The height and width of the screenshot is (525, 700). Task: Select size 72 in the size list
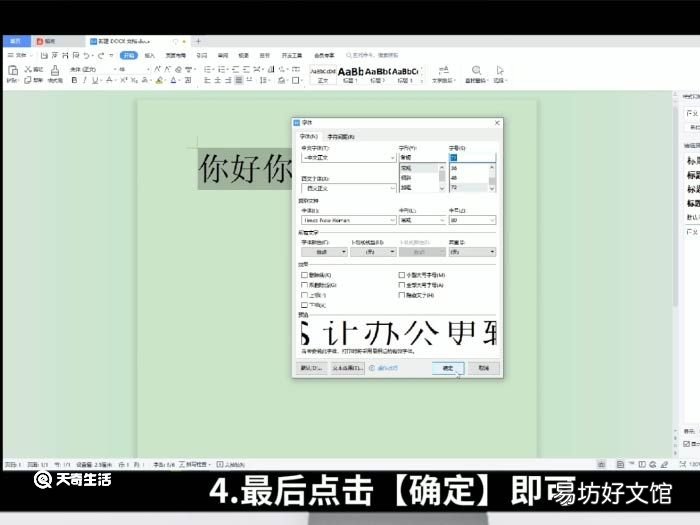468,188
